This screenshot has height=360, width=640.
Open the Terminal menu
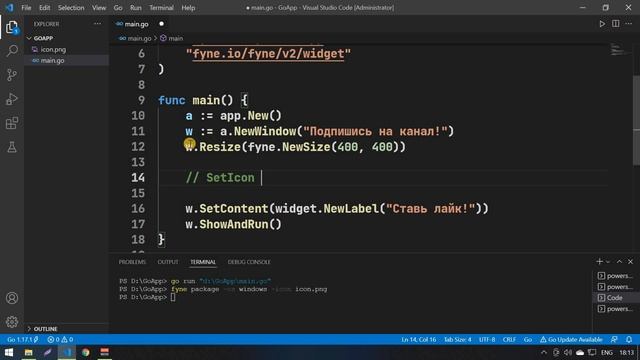pyautogui.click(x=161, y=8)
